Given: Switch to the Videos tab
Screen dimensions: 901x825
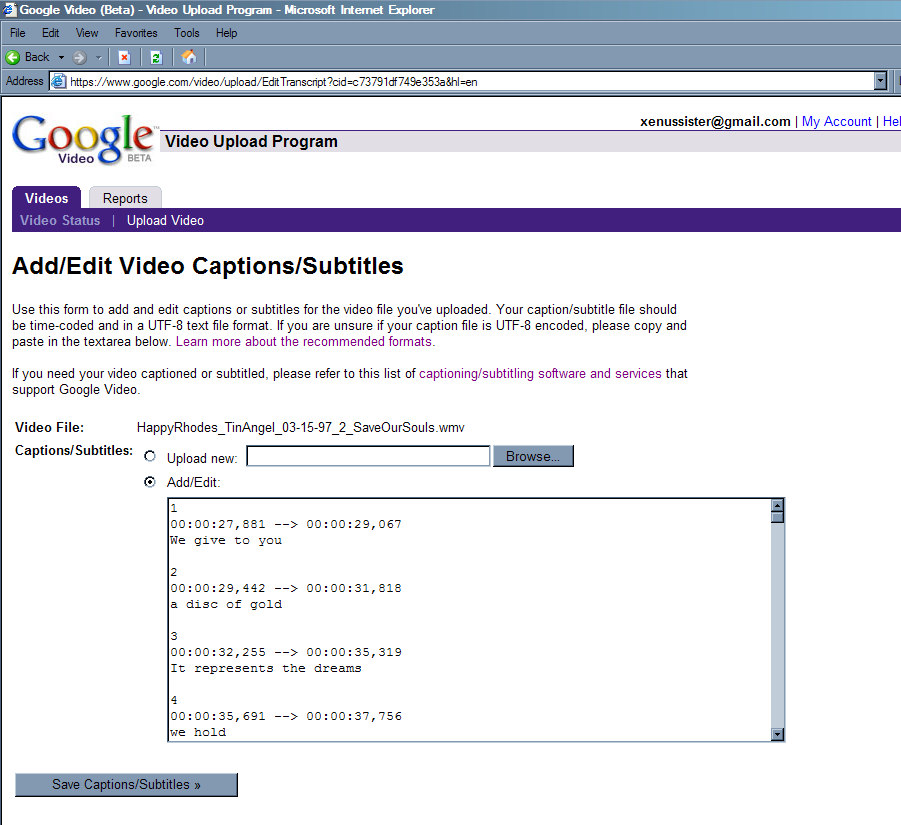Looking at the screenshot, I should (47, 198).
